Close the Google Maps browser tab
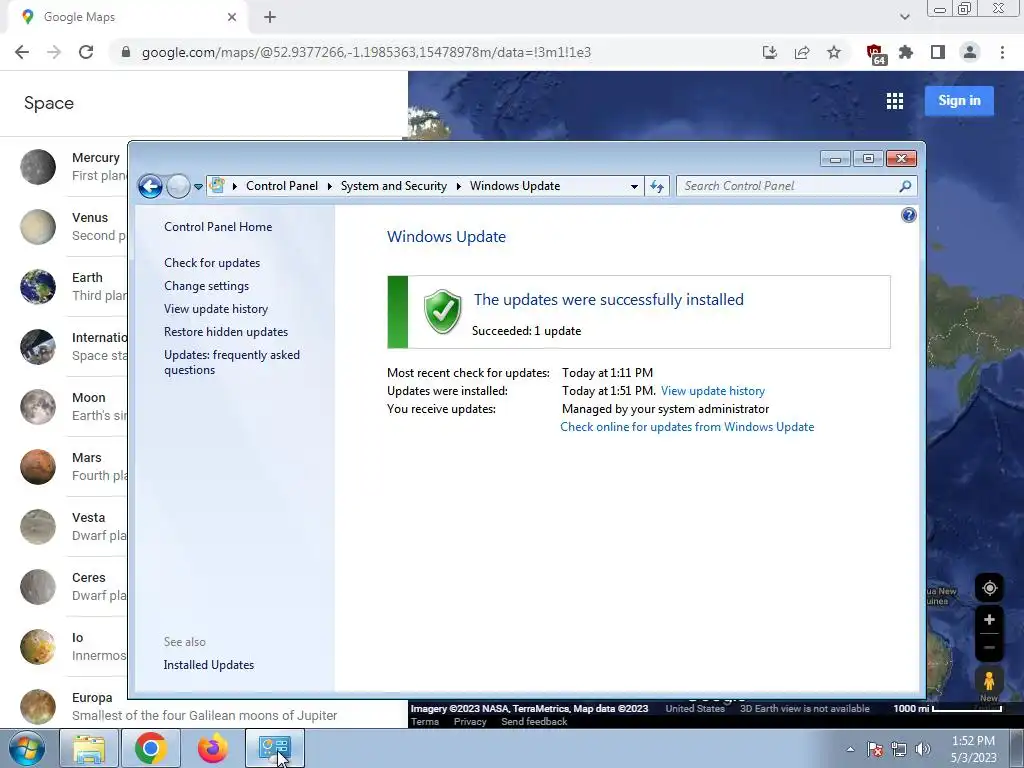This screenshot has height=768, width=1024. (232, 17)
